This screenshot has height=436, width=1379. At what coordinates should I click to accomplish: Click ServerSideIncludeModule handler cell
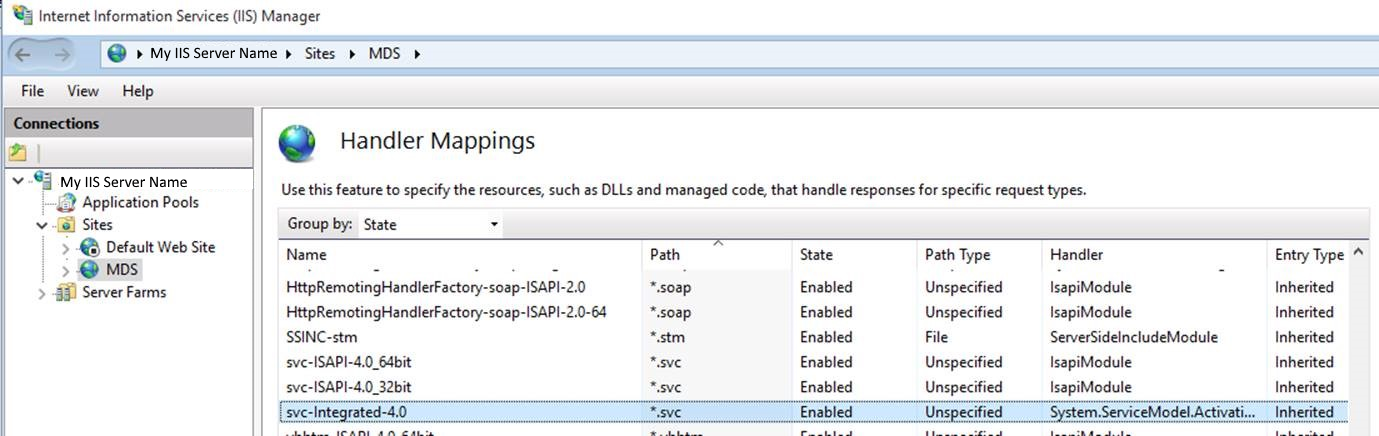1134,337
